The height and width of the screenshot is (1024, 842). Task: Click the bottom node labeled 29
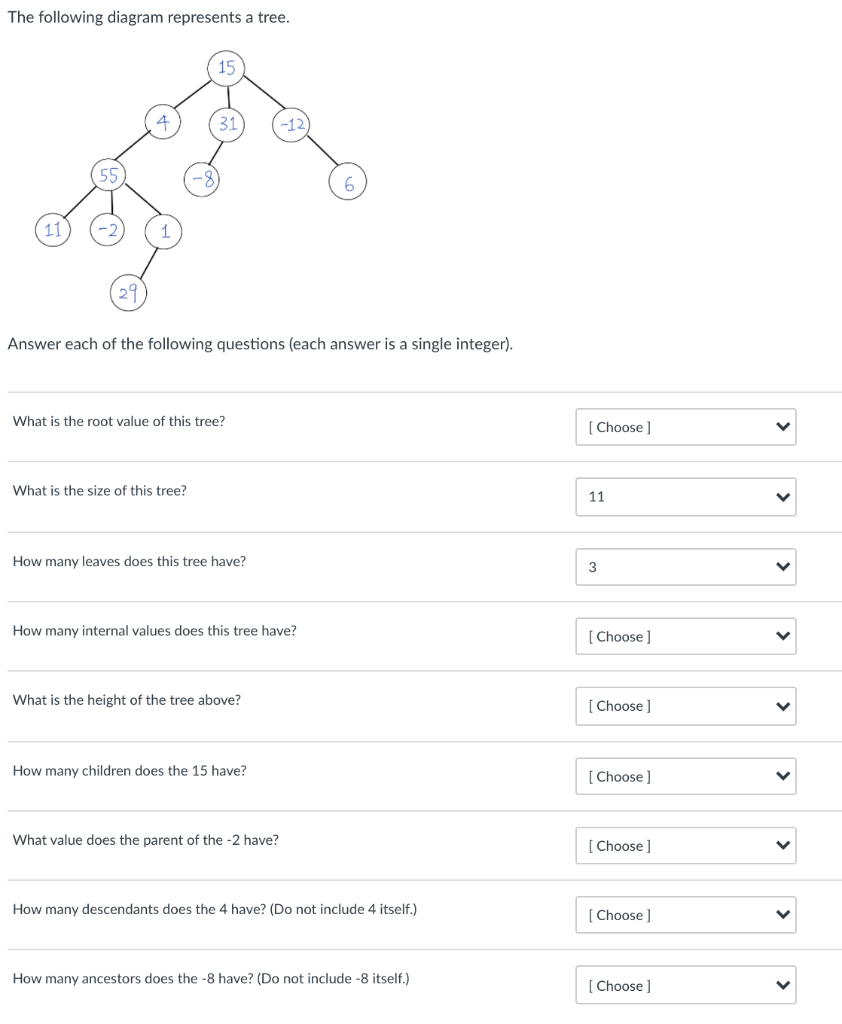127,292
